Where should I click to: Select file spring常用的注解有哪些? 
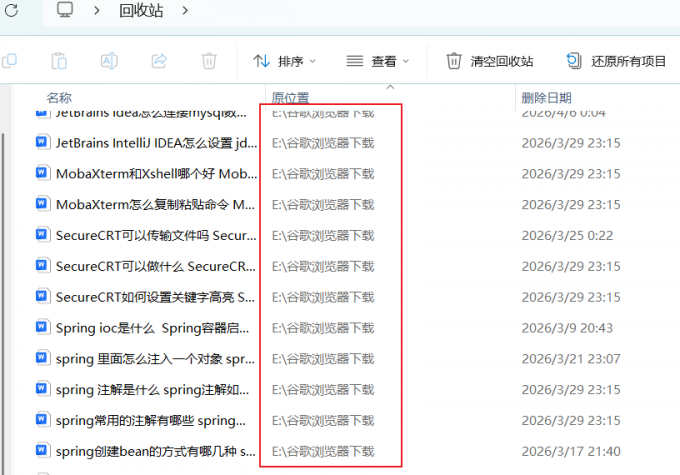coord(151,420)
